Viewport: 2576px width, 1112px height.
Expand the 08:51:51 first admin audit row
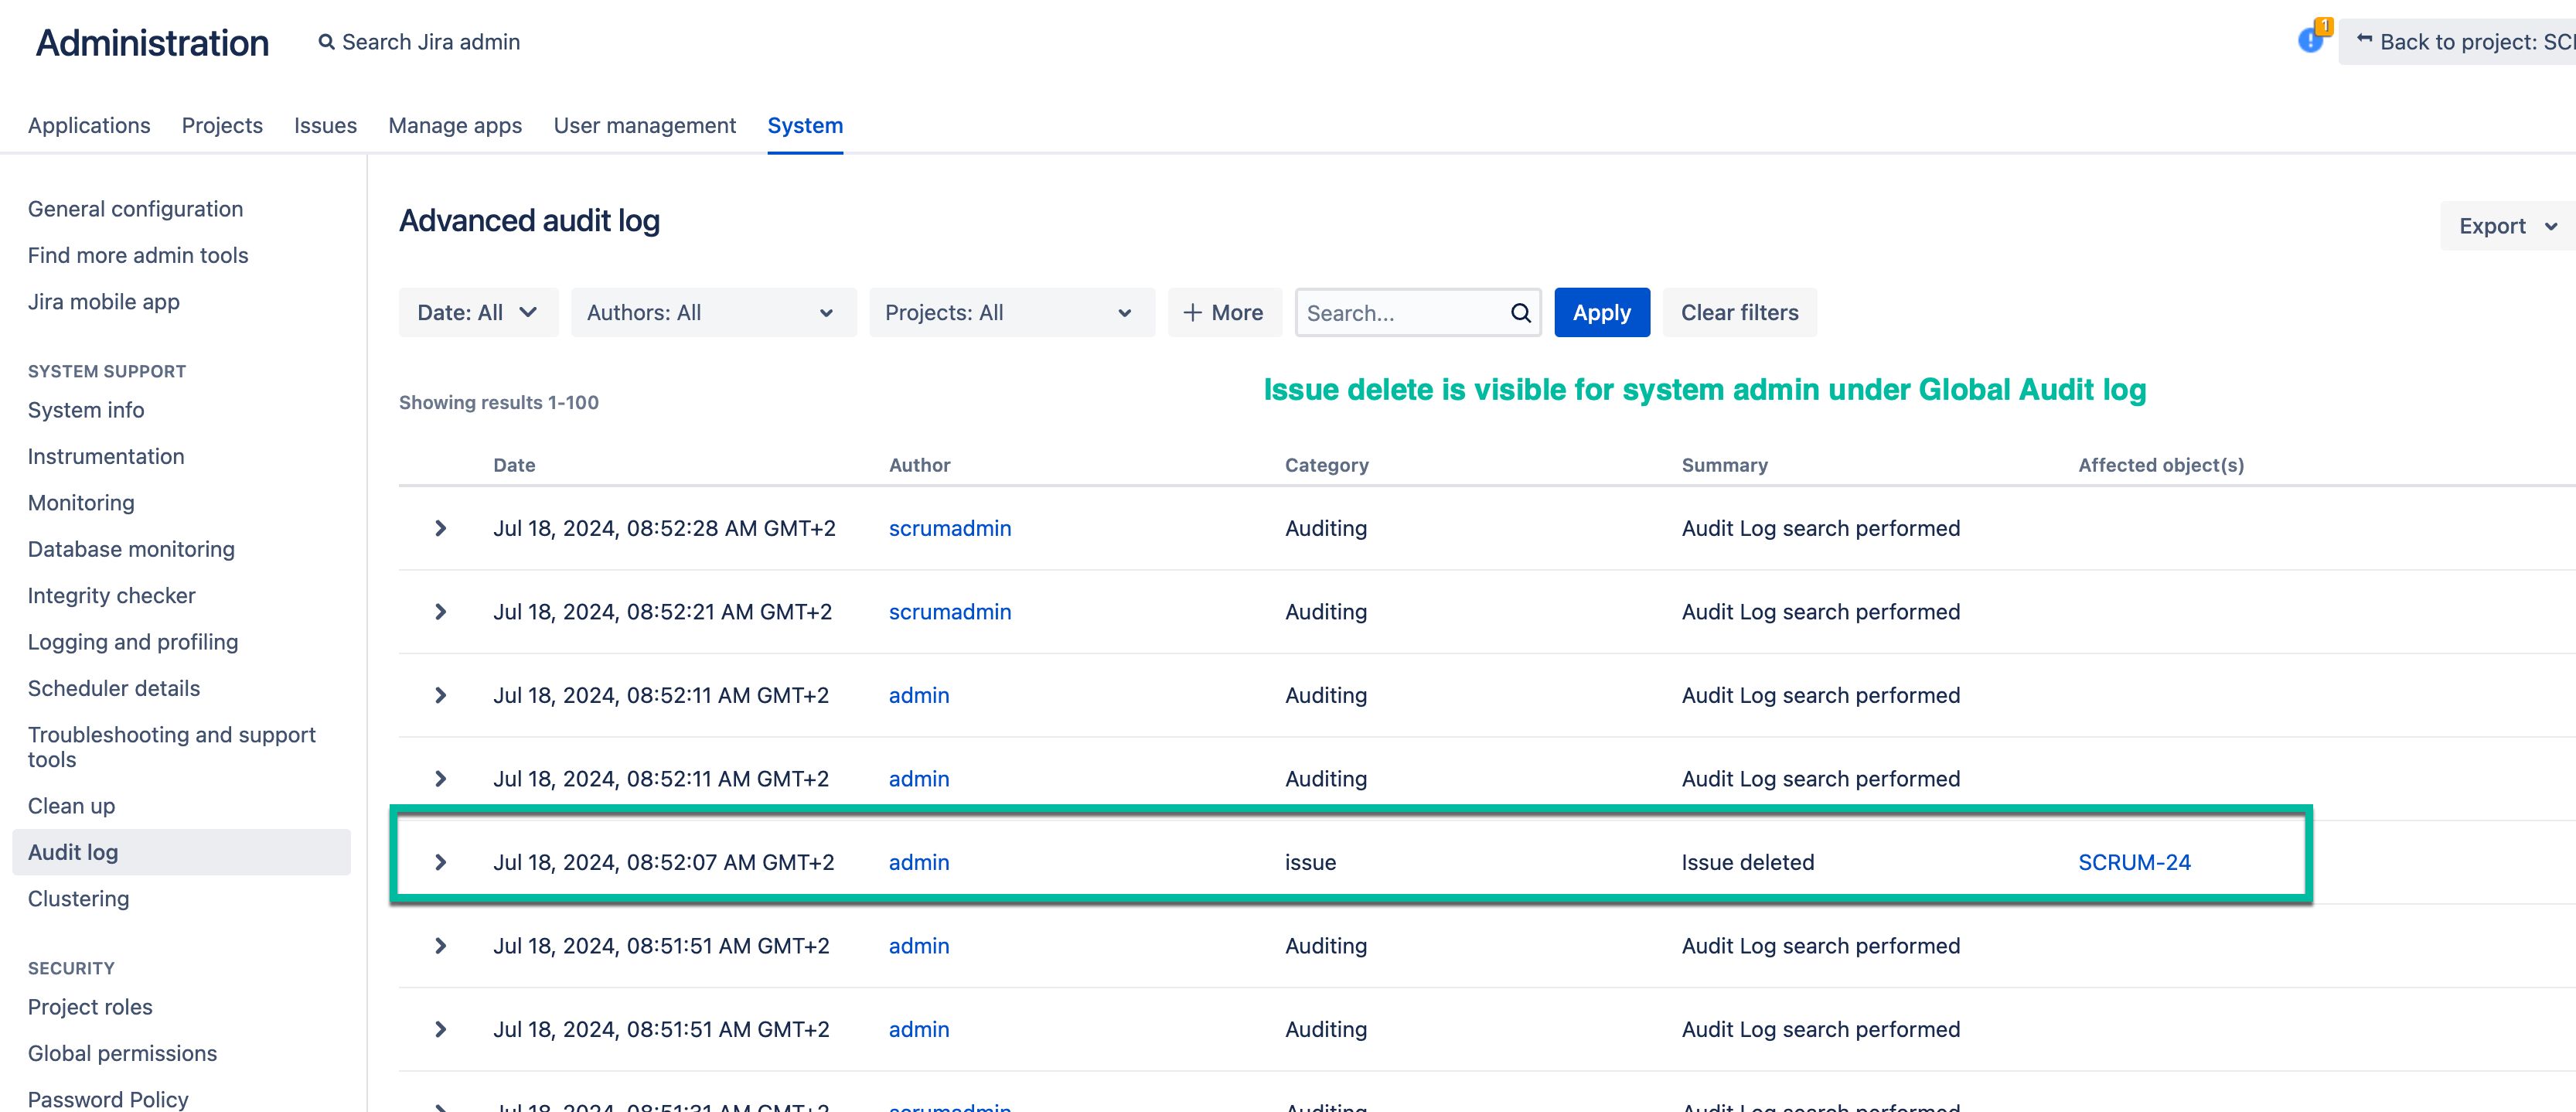(x=440, y=946)
